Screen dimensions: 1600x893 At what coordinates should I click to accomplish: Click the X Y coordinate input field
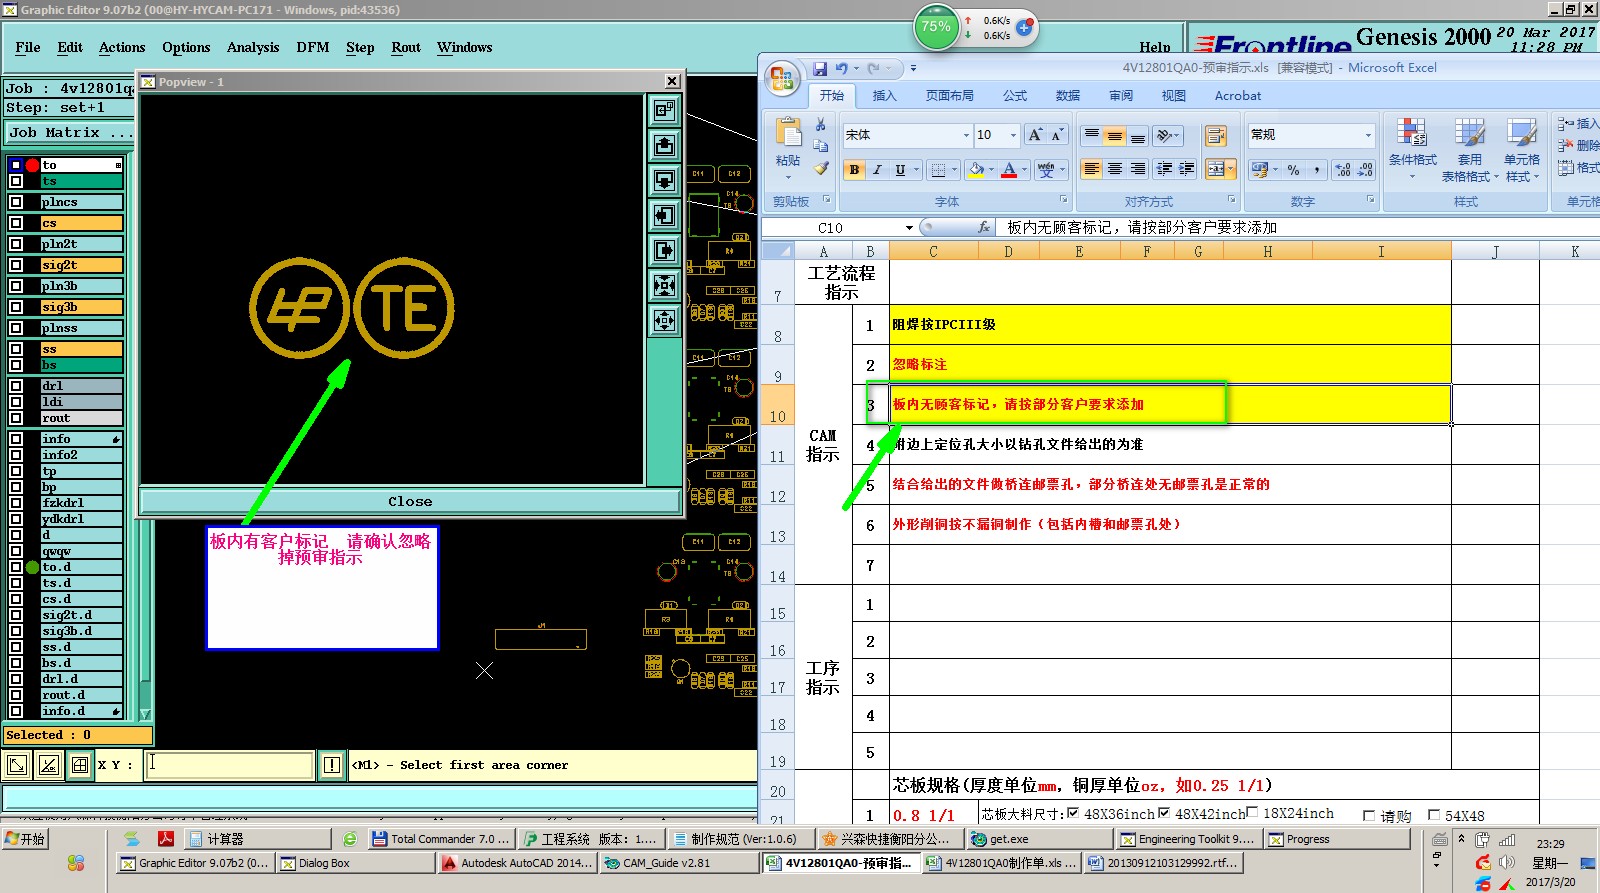[229, 765]
